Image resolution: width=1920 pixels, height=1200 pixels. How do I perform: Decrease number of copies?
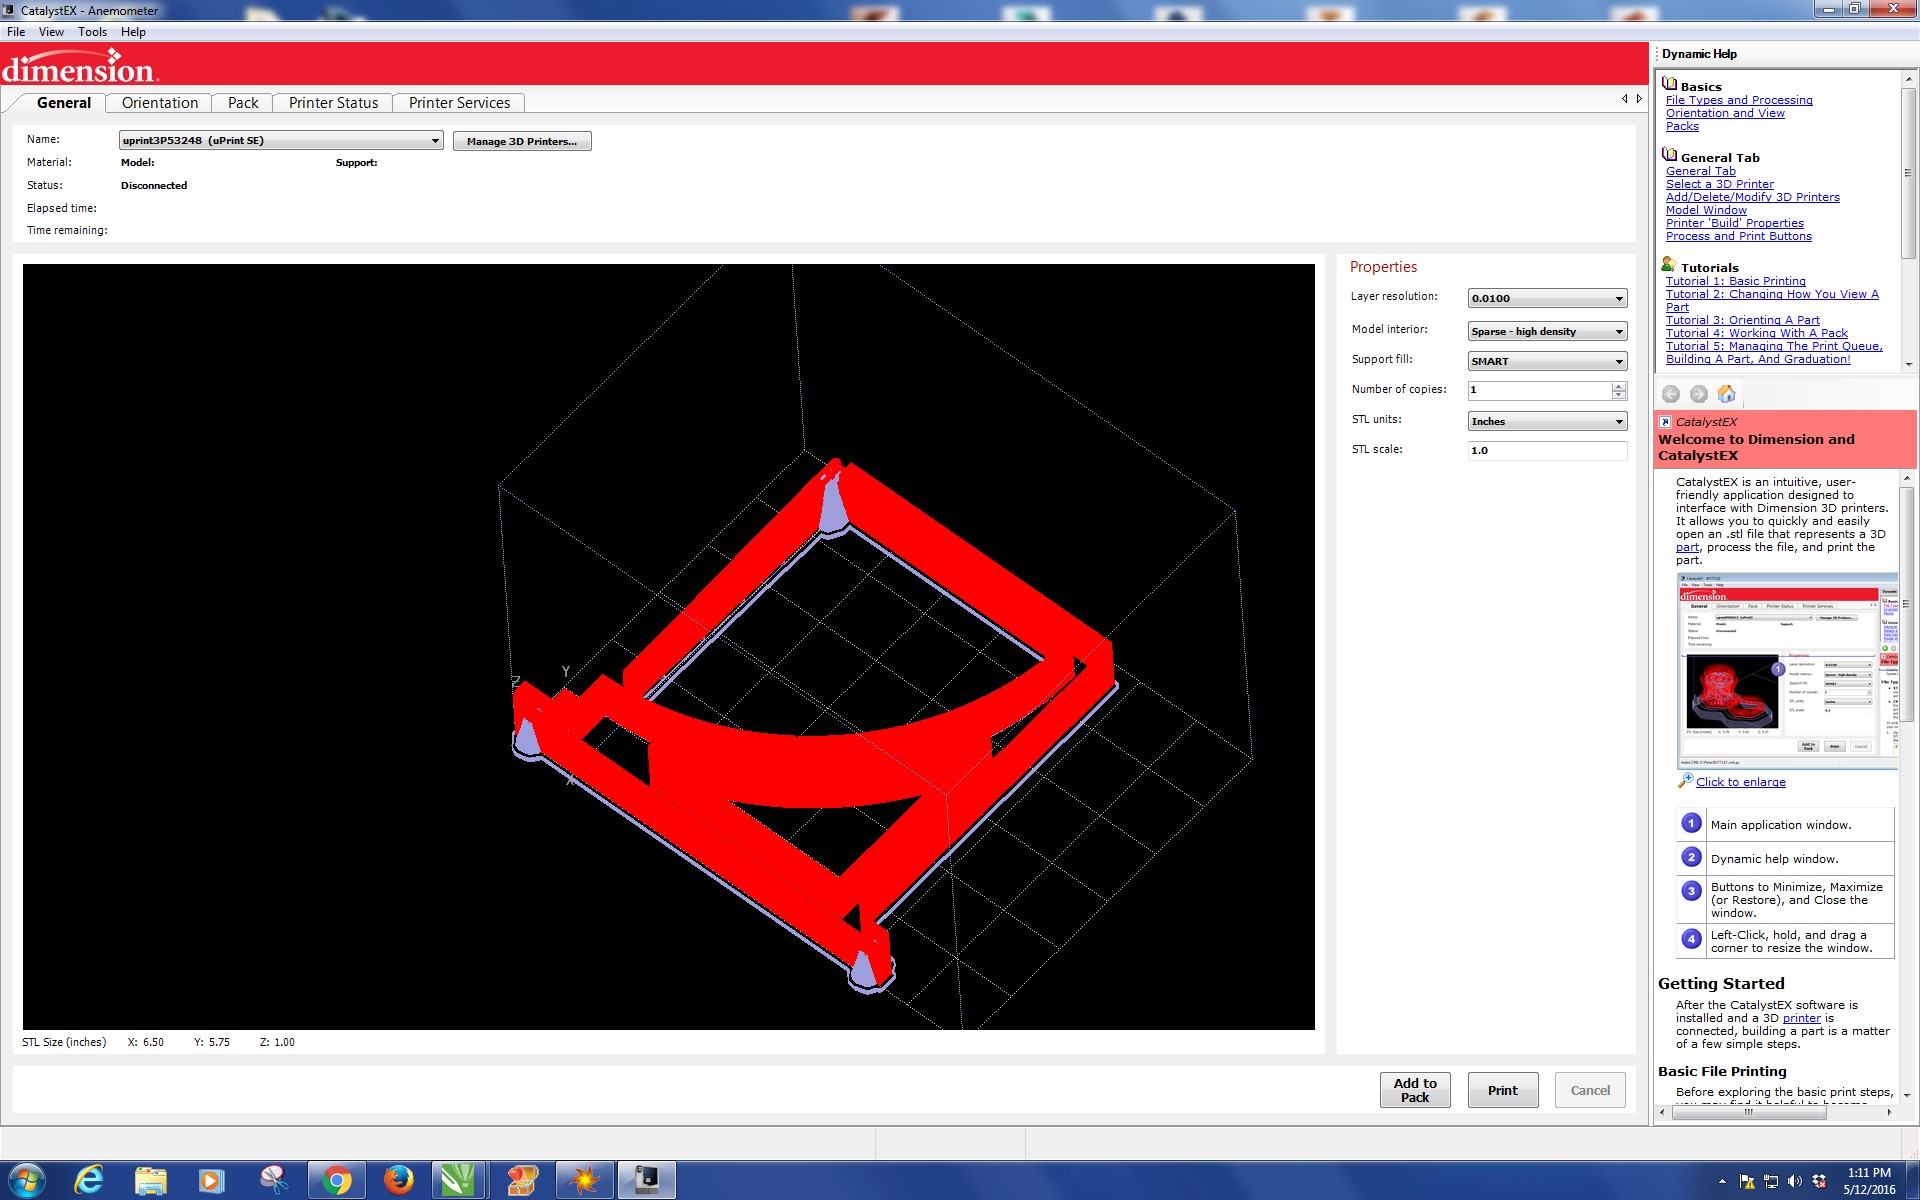click(1619, 395)
